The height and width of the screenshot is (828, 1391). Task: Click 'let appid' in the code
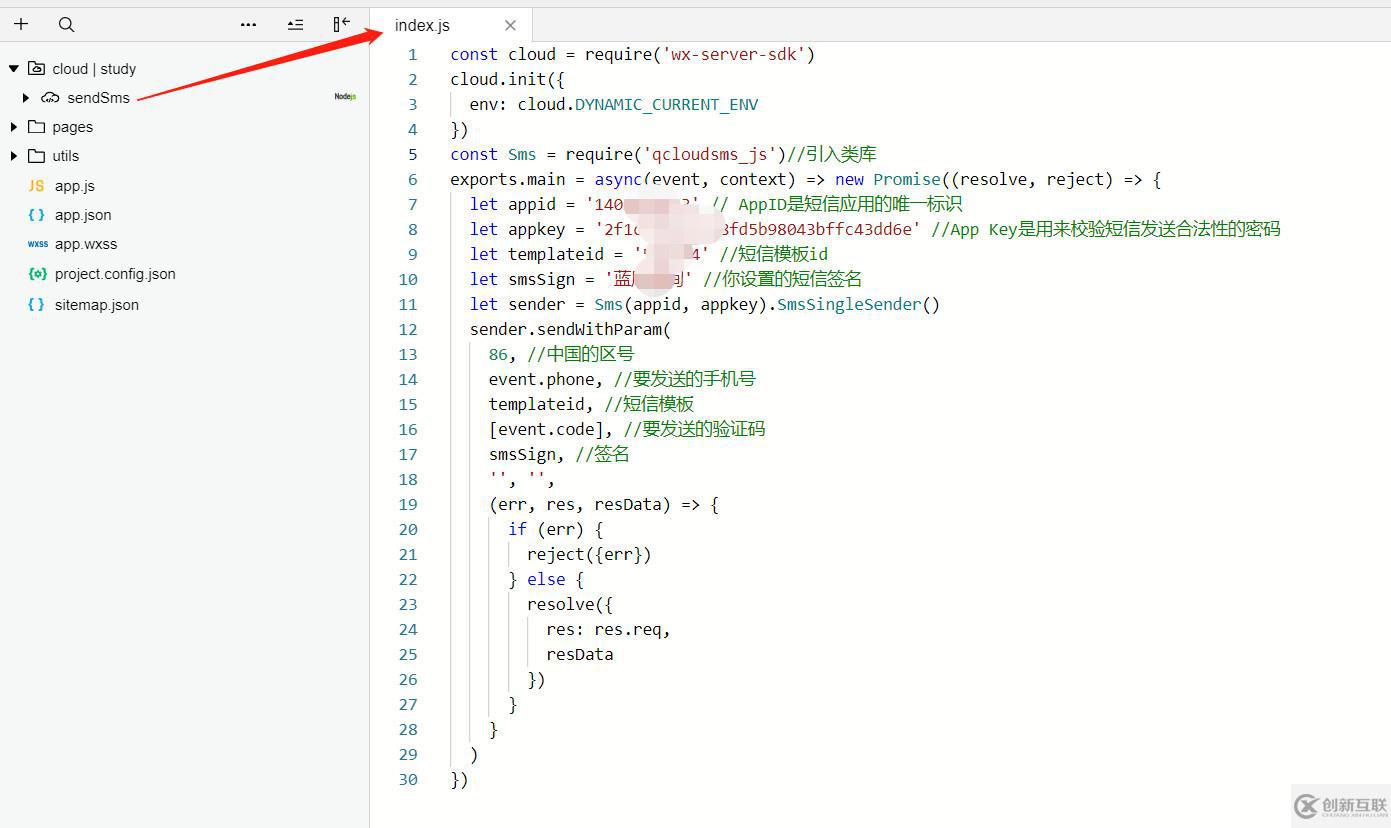513,204
